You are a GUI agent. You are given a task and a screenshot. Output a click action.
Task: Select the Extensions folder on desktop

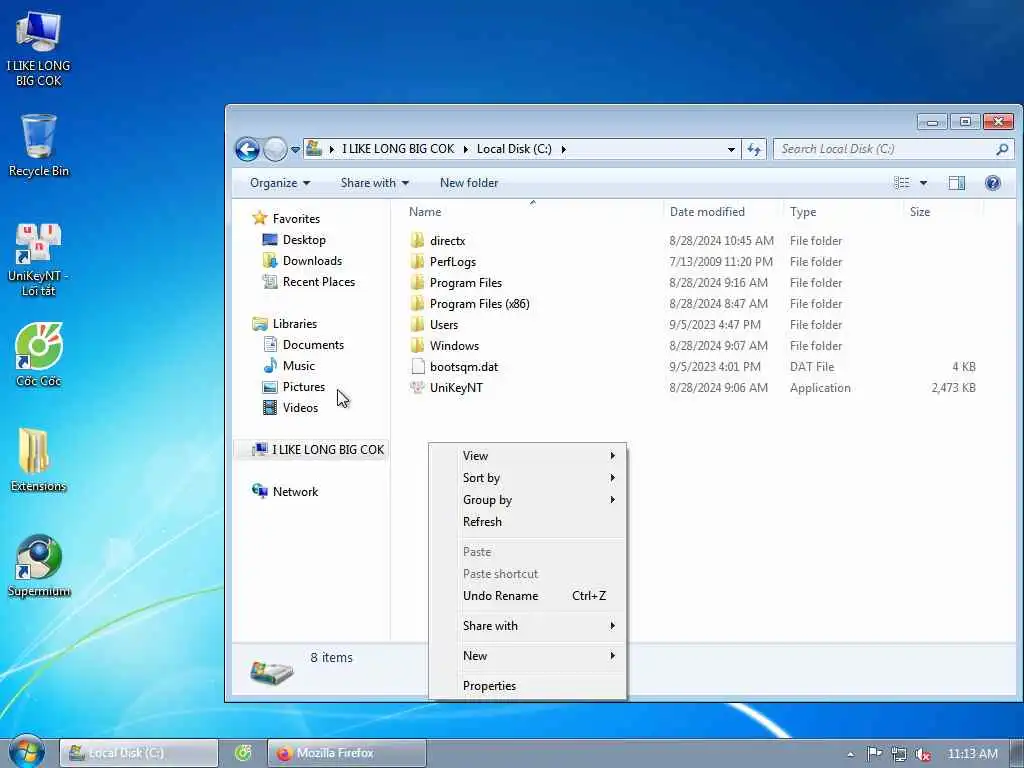pyautogui.click(x=38, y=460)
